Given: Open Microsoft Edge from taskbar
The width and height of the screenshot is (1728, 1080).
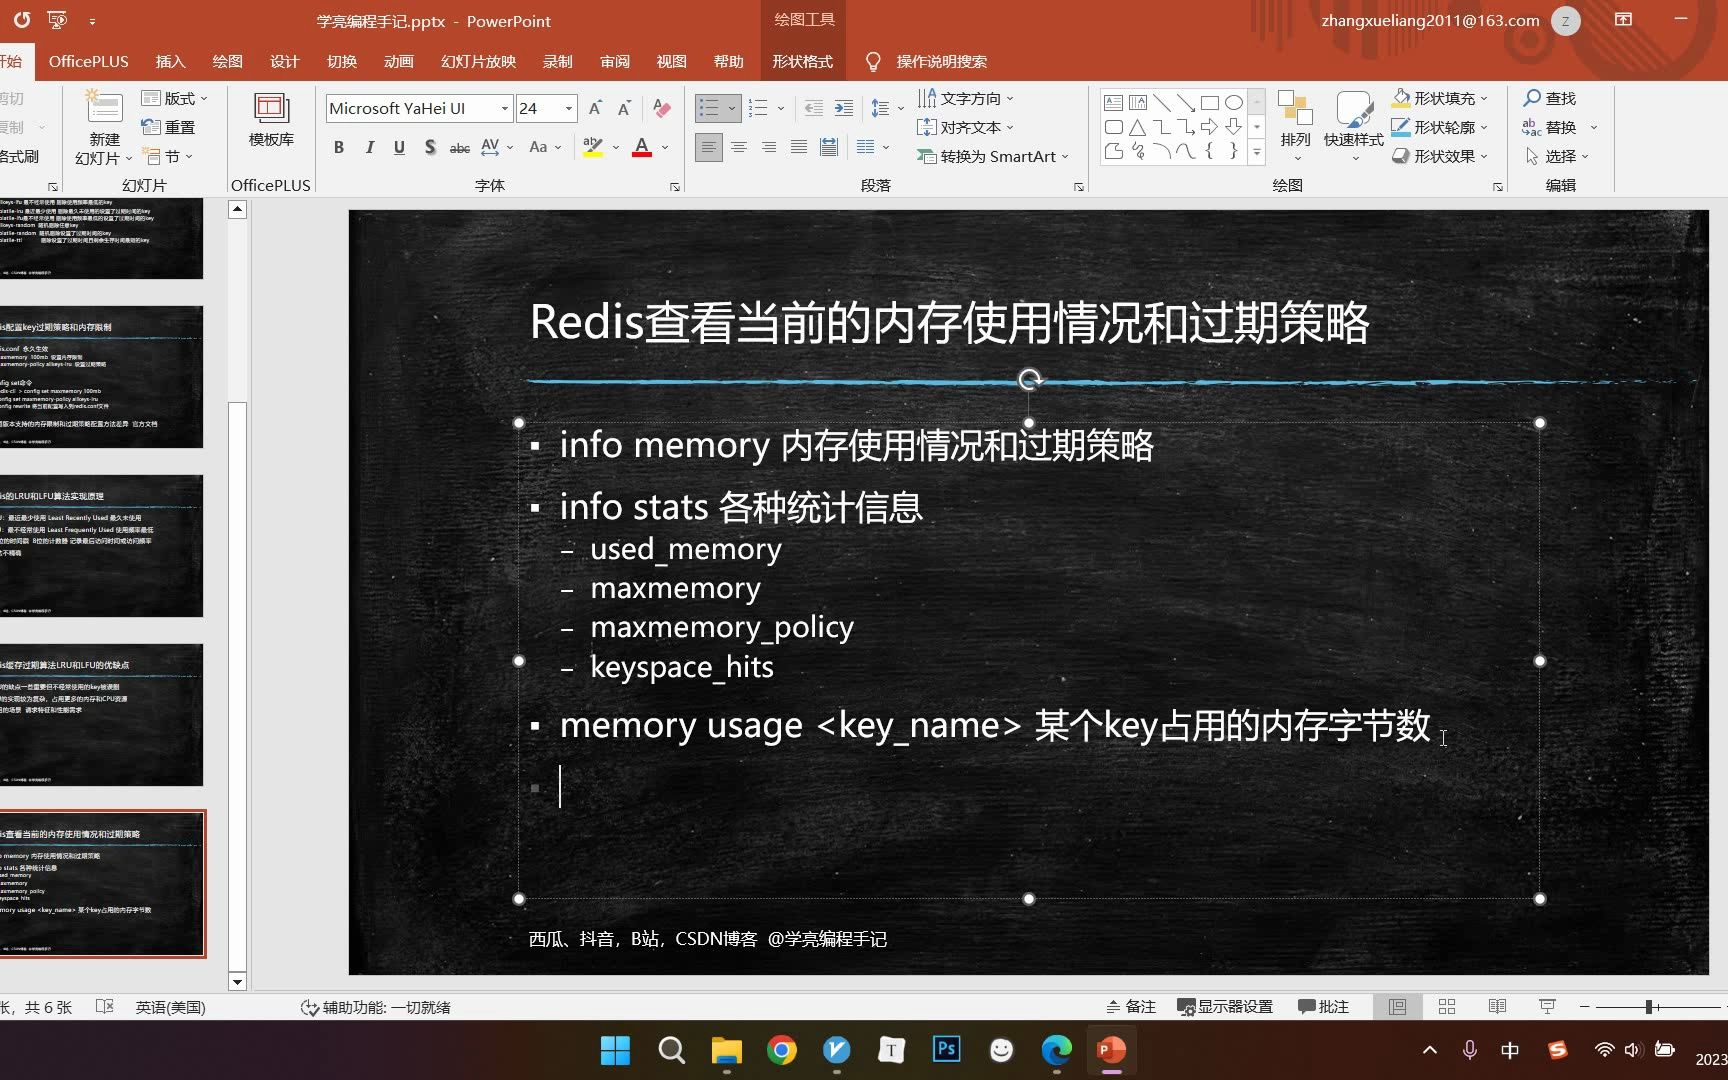Looking at the screenshot, I should [x=1056, y=1050].
